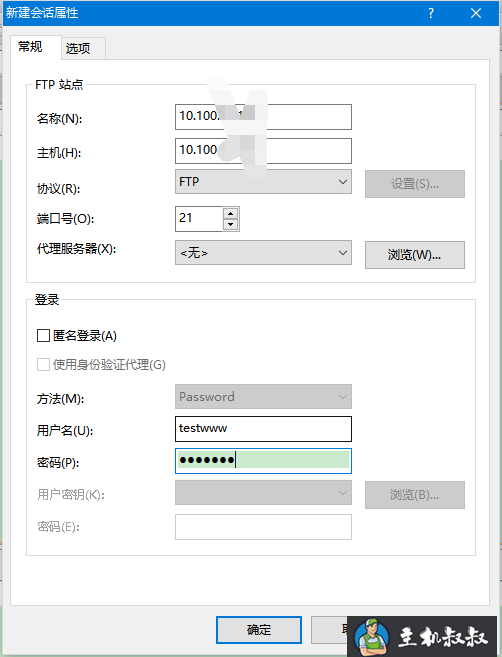Open the 协议(R) FTP dropdown

tap(263, 182)
